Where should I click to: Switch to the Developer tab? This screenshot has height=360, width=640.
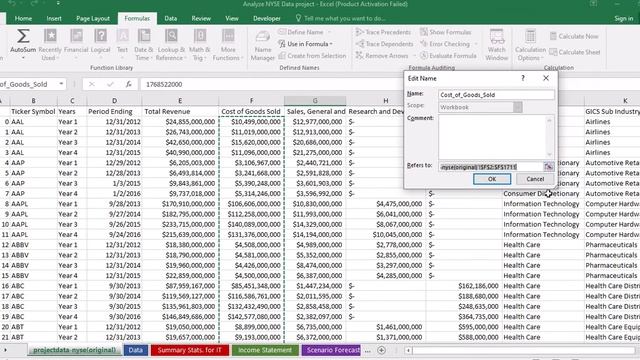click(x=267, y=18)
